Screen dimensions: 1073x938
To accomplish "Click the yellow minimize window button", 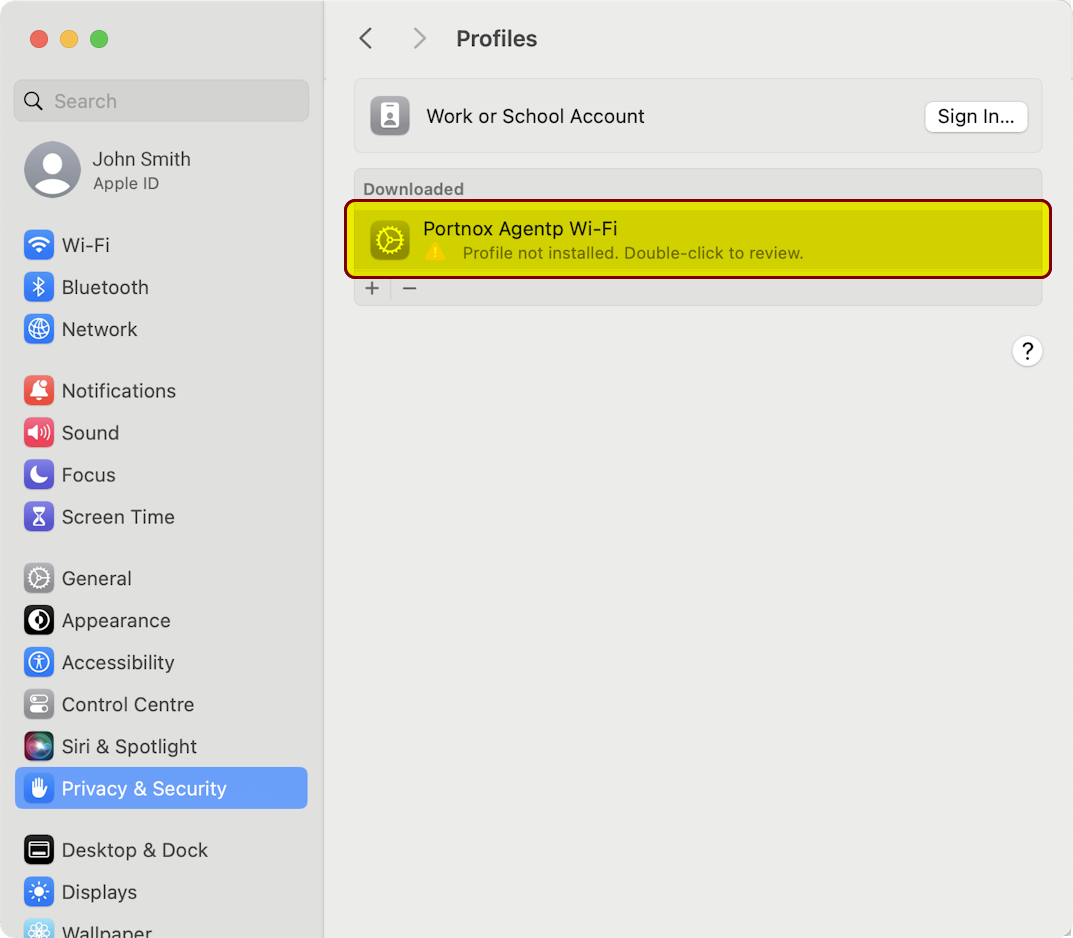I will click(69, 39).
